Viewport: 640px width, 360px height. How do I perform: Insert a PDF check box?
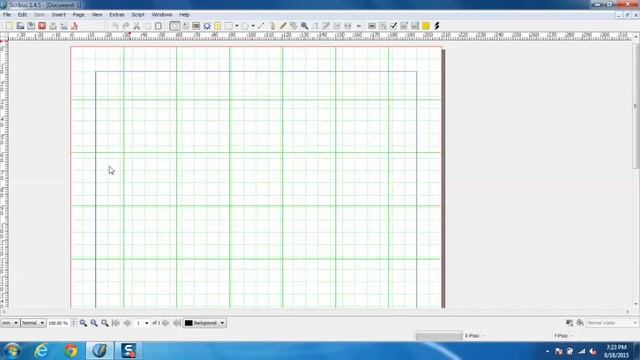393,26
